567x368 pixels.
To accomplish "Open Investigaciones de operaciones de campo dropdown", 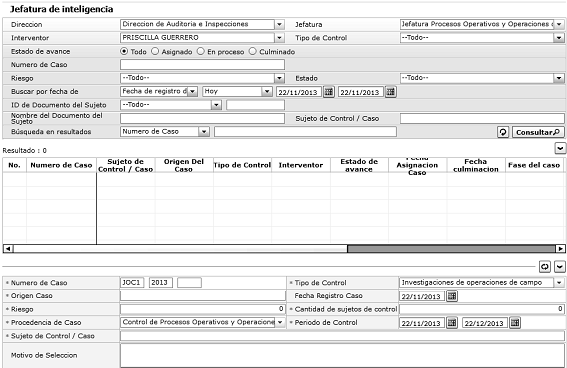I will coord(559,283).
